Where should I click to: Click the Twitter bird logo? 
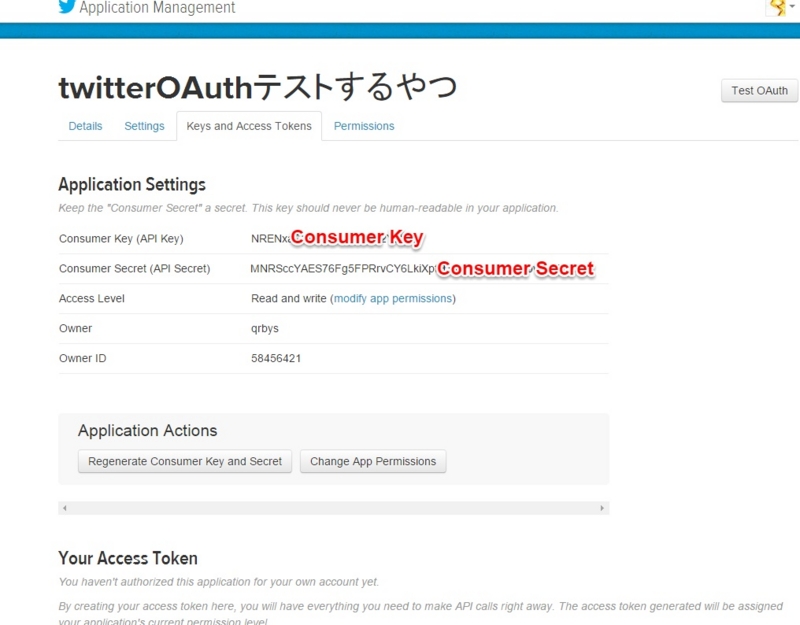click(67, 6)
